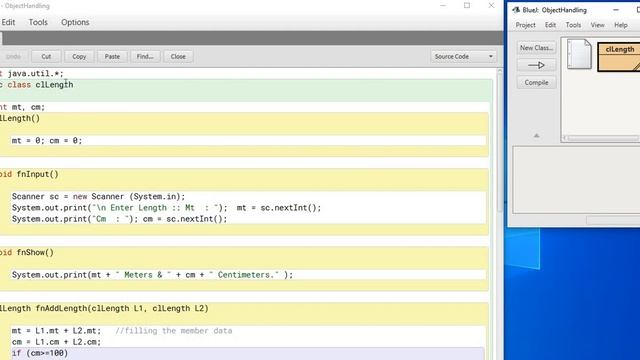
Task: Open the Edit menu in editor window
Action: coord(8,22)
